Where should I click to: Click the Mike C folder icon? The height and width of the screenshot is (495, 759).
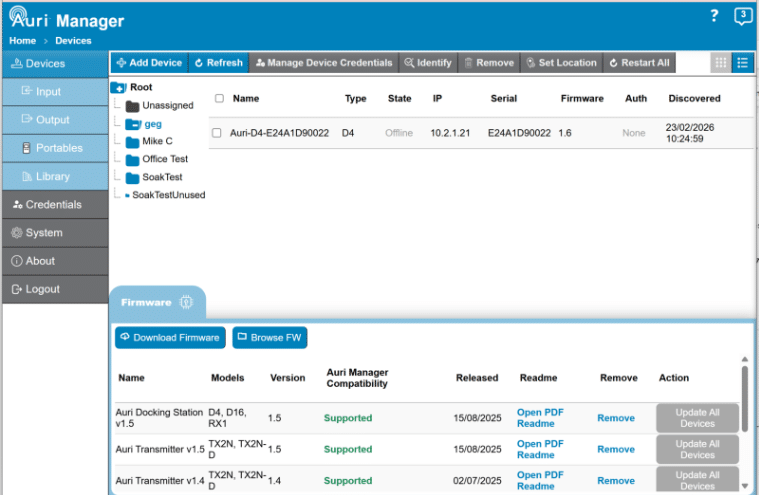[x=132, y=142]
